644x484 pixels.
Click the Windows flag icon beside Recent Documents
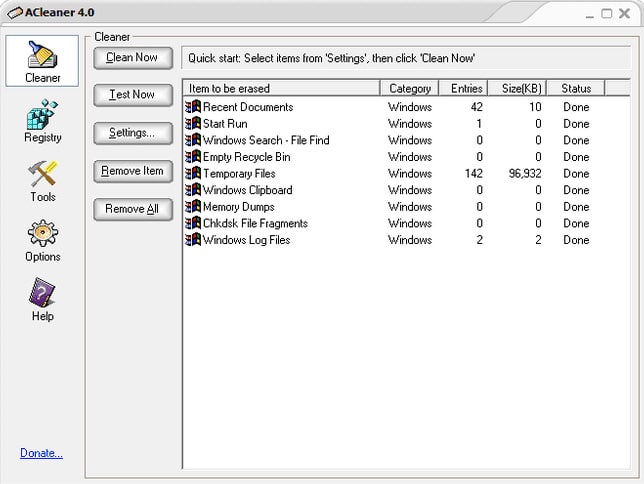pyautogui.click(x=193, y=107)
